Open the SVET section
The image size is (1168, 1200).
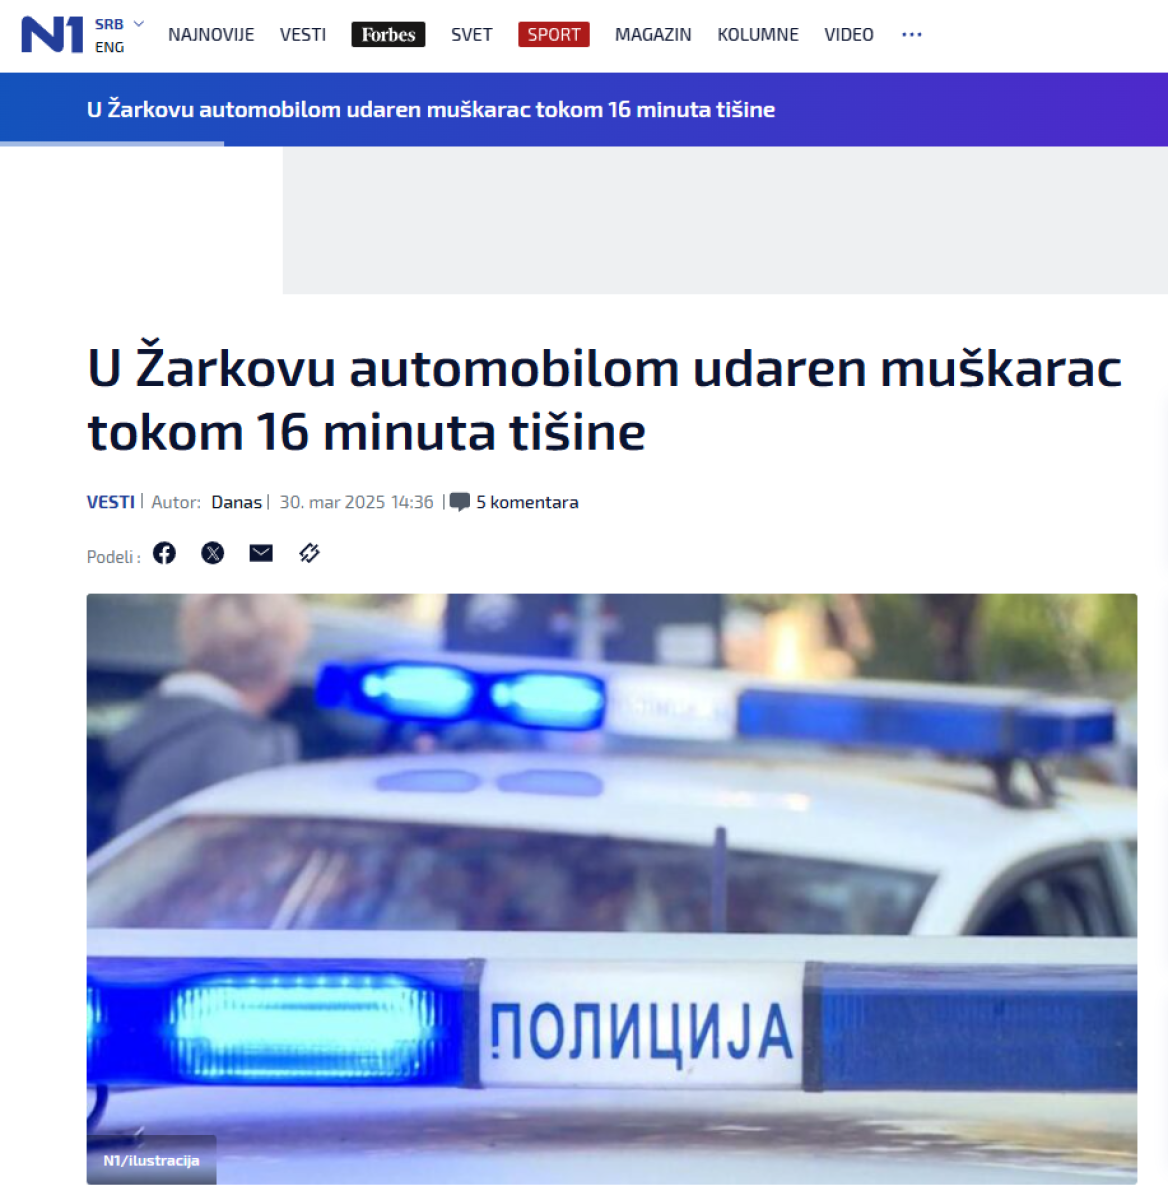tap(471, 35)
